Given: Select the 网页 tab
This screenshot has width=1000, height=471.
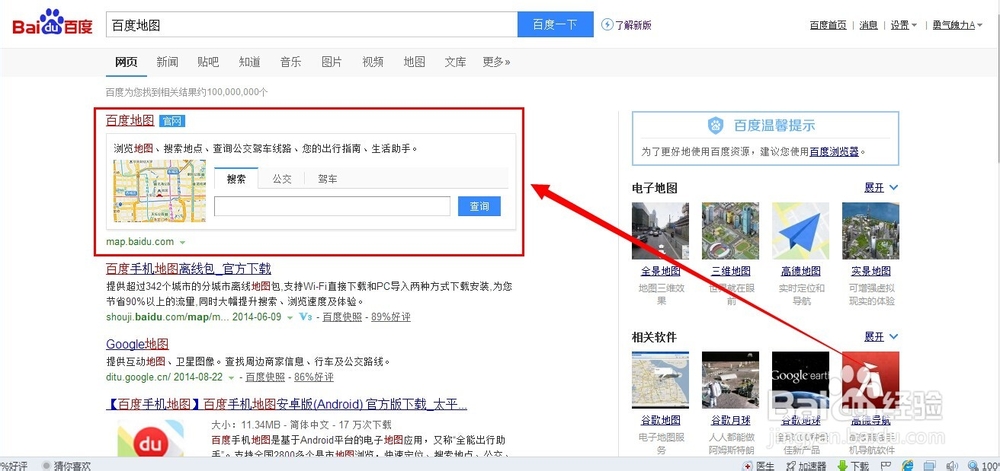Looking at the screenshot, I should pyautogui.click(x=126, y=62).
